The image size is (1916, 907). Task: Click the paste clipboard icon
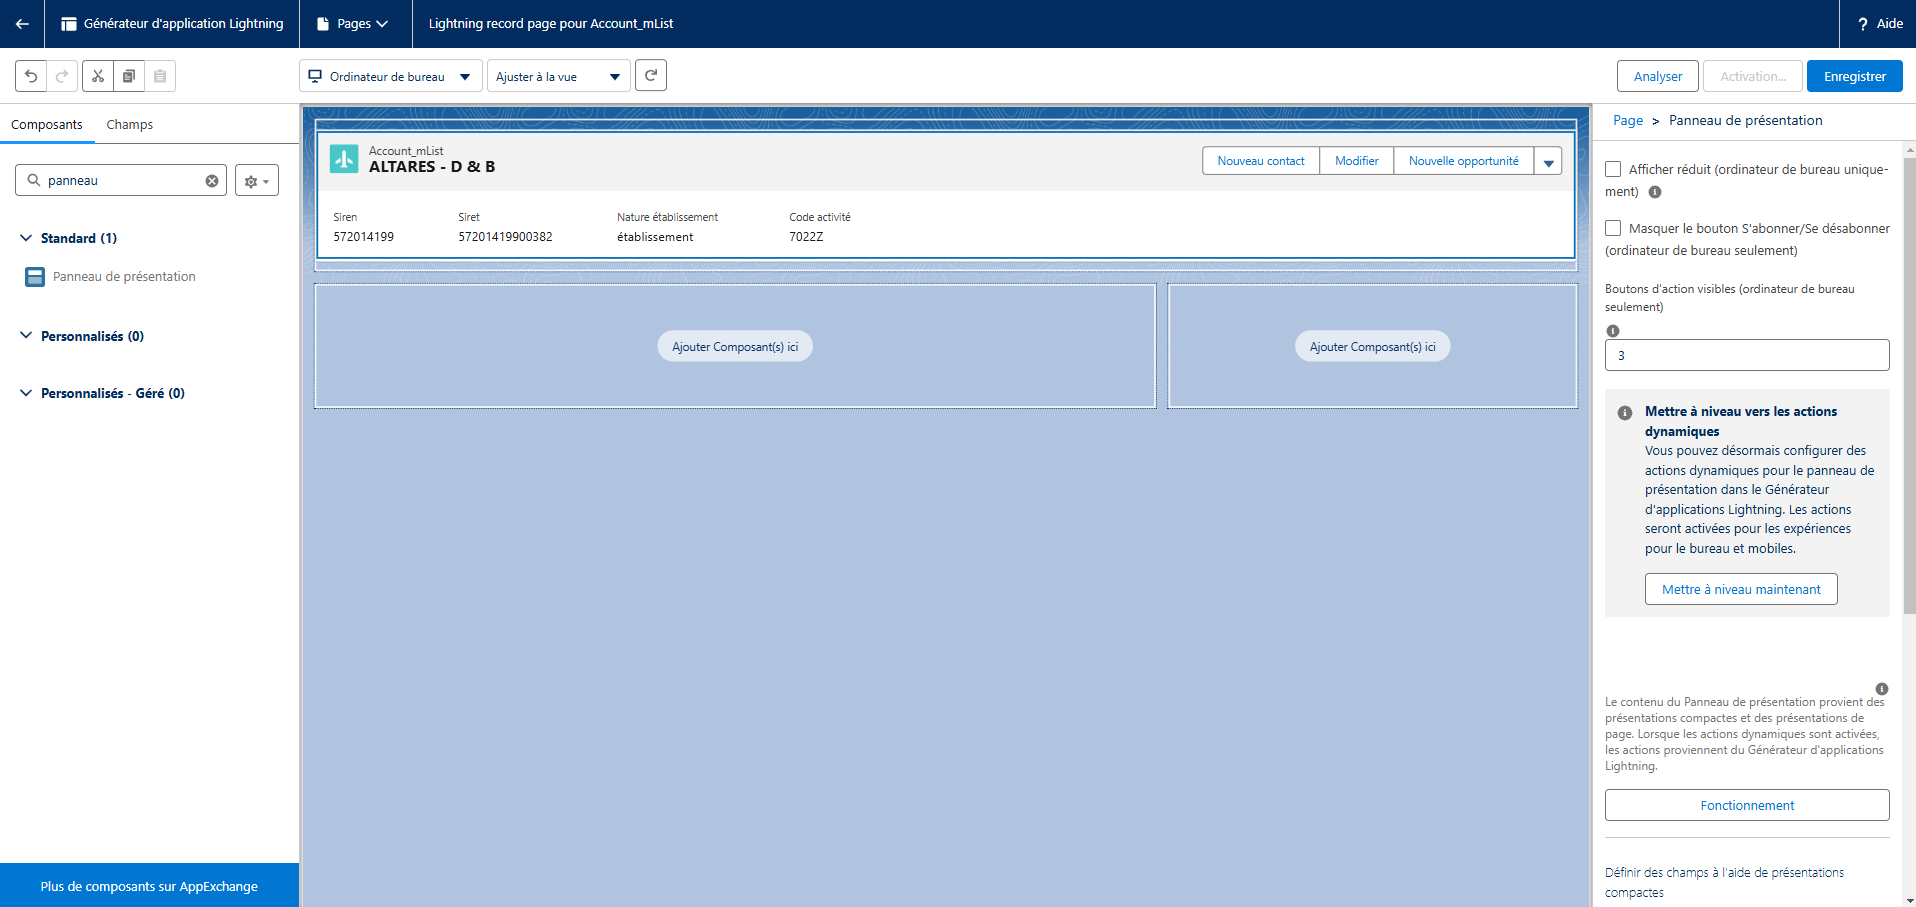pos(160,76)
